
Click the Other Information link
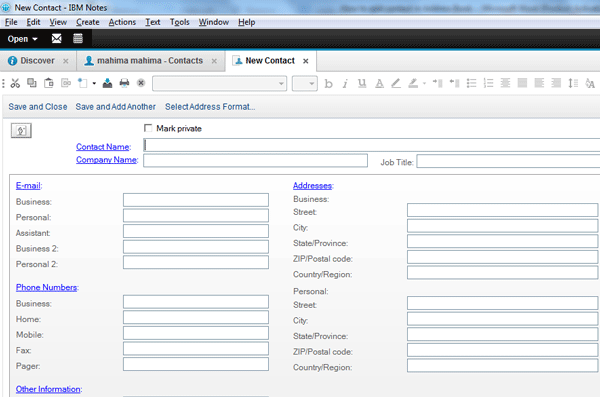pos(48,389)
